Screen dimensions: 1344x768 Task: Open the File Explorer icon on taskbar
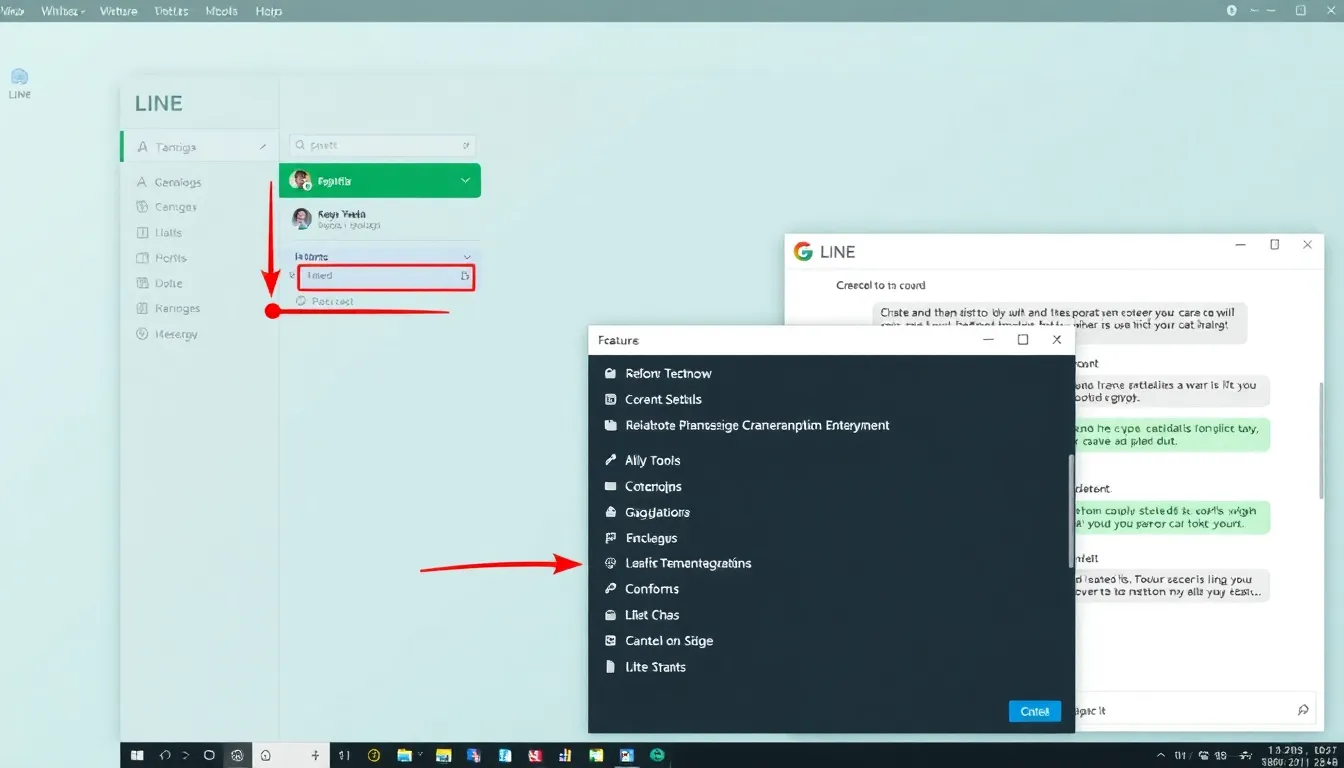click(x=405, y=756)
